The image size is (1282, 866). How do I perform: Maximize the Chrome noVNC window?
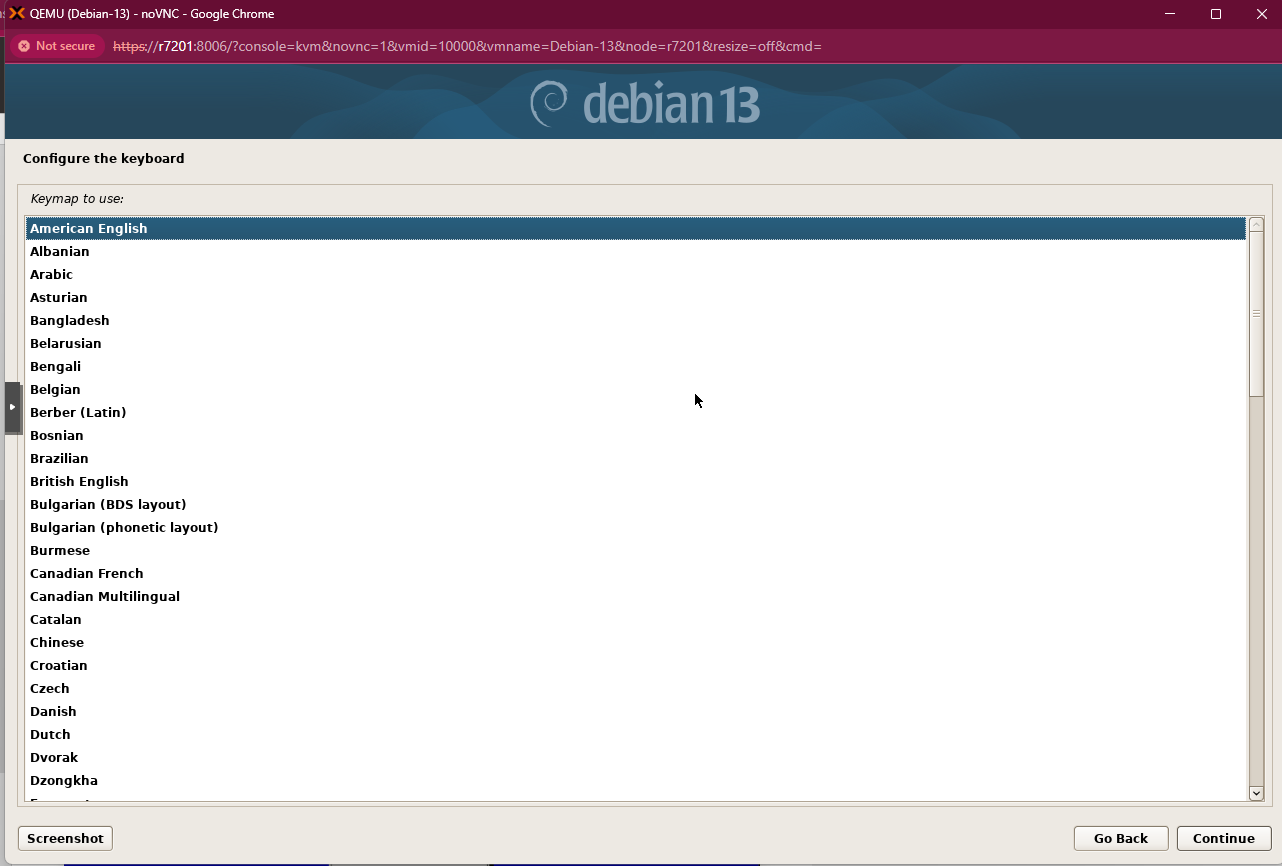coord(1216,14)
